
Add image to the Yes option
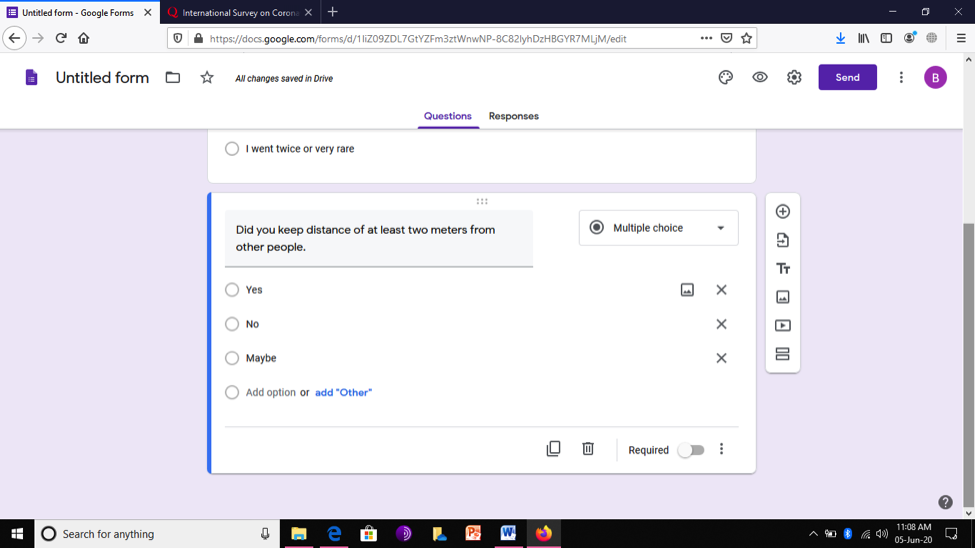click(687, 290)
